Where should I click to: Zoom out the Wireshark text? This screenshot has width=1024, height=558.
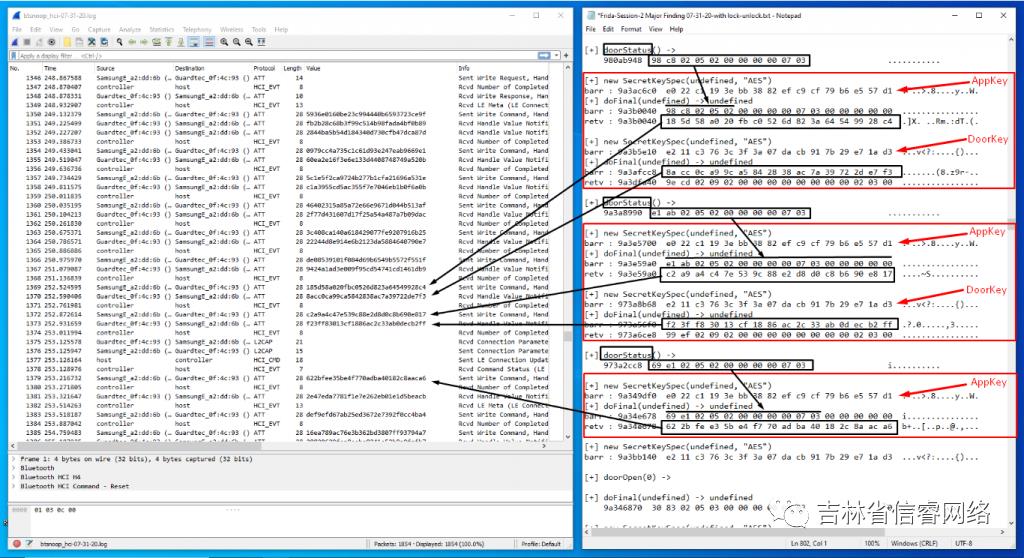coord(236,42)
